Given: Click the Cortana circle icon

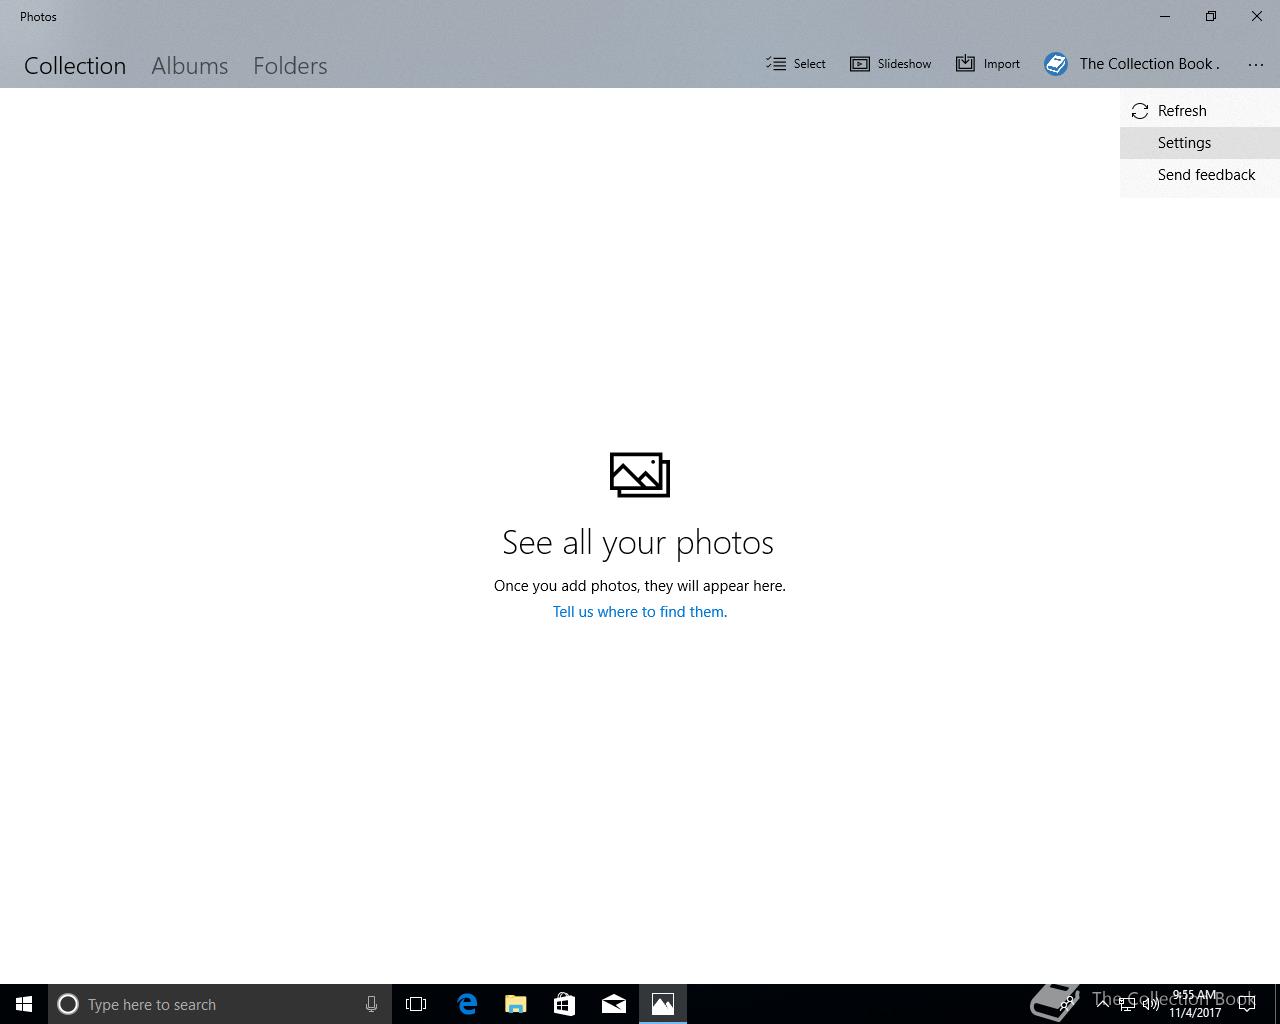Looking at the screenshot, I should (68, 1004).
